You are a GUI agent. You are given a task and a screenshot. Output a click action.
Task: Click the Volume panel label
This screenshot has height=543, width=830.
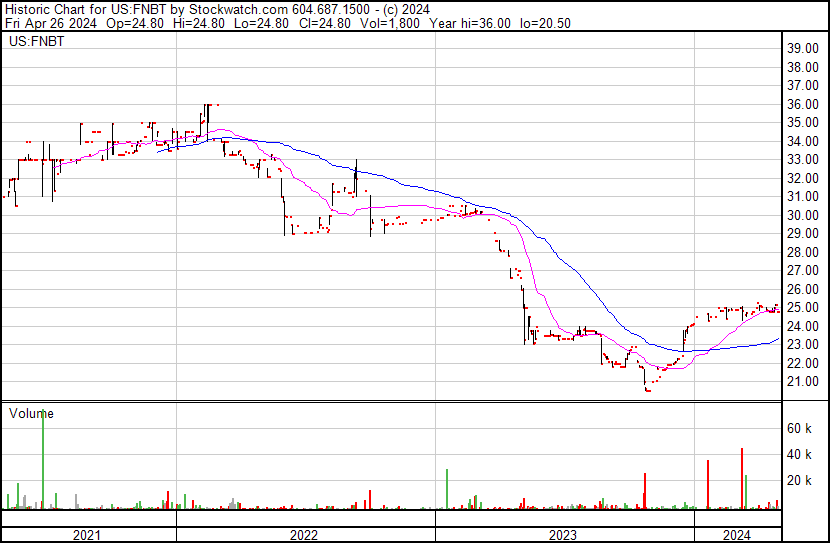point(31,413)
